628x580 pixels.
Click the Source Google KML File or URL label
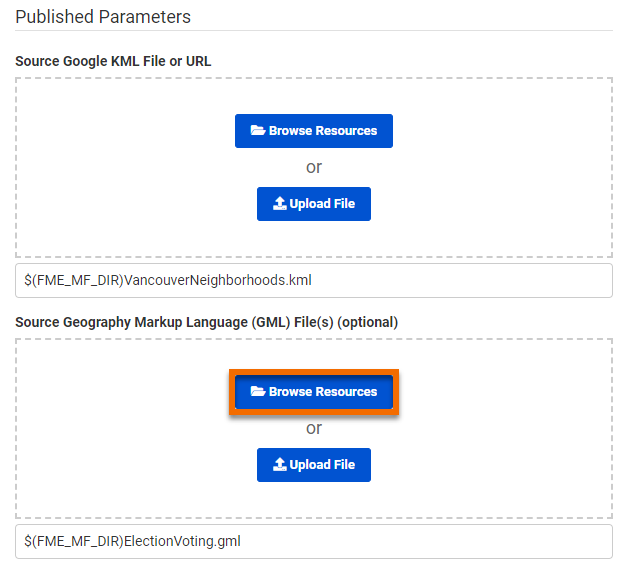coord(113,61)
